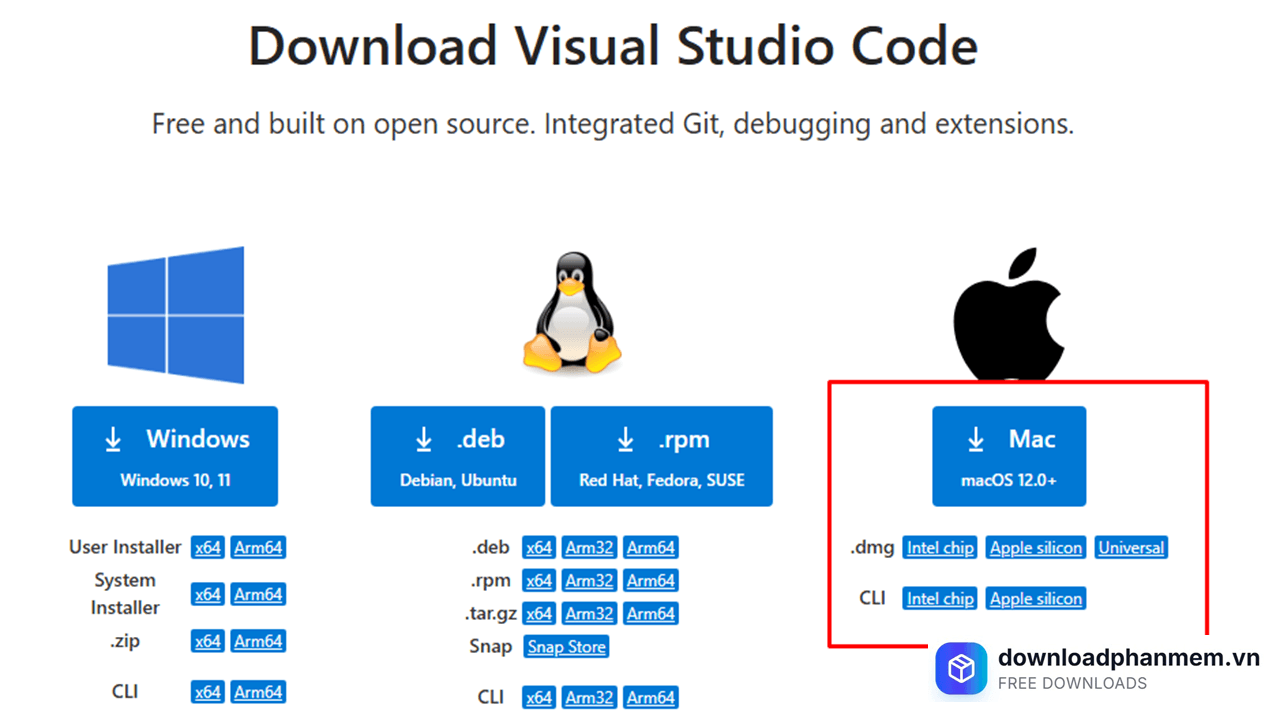Download the .deb package for Debian, Ubuntu
Screen dimensions: 1280x720
[458, 456]
